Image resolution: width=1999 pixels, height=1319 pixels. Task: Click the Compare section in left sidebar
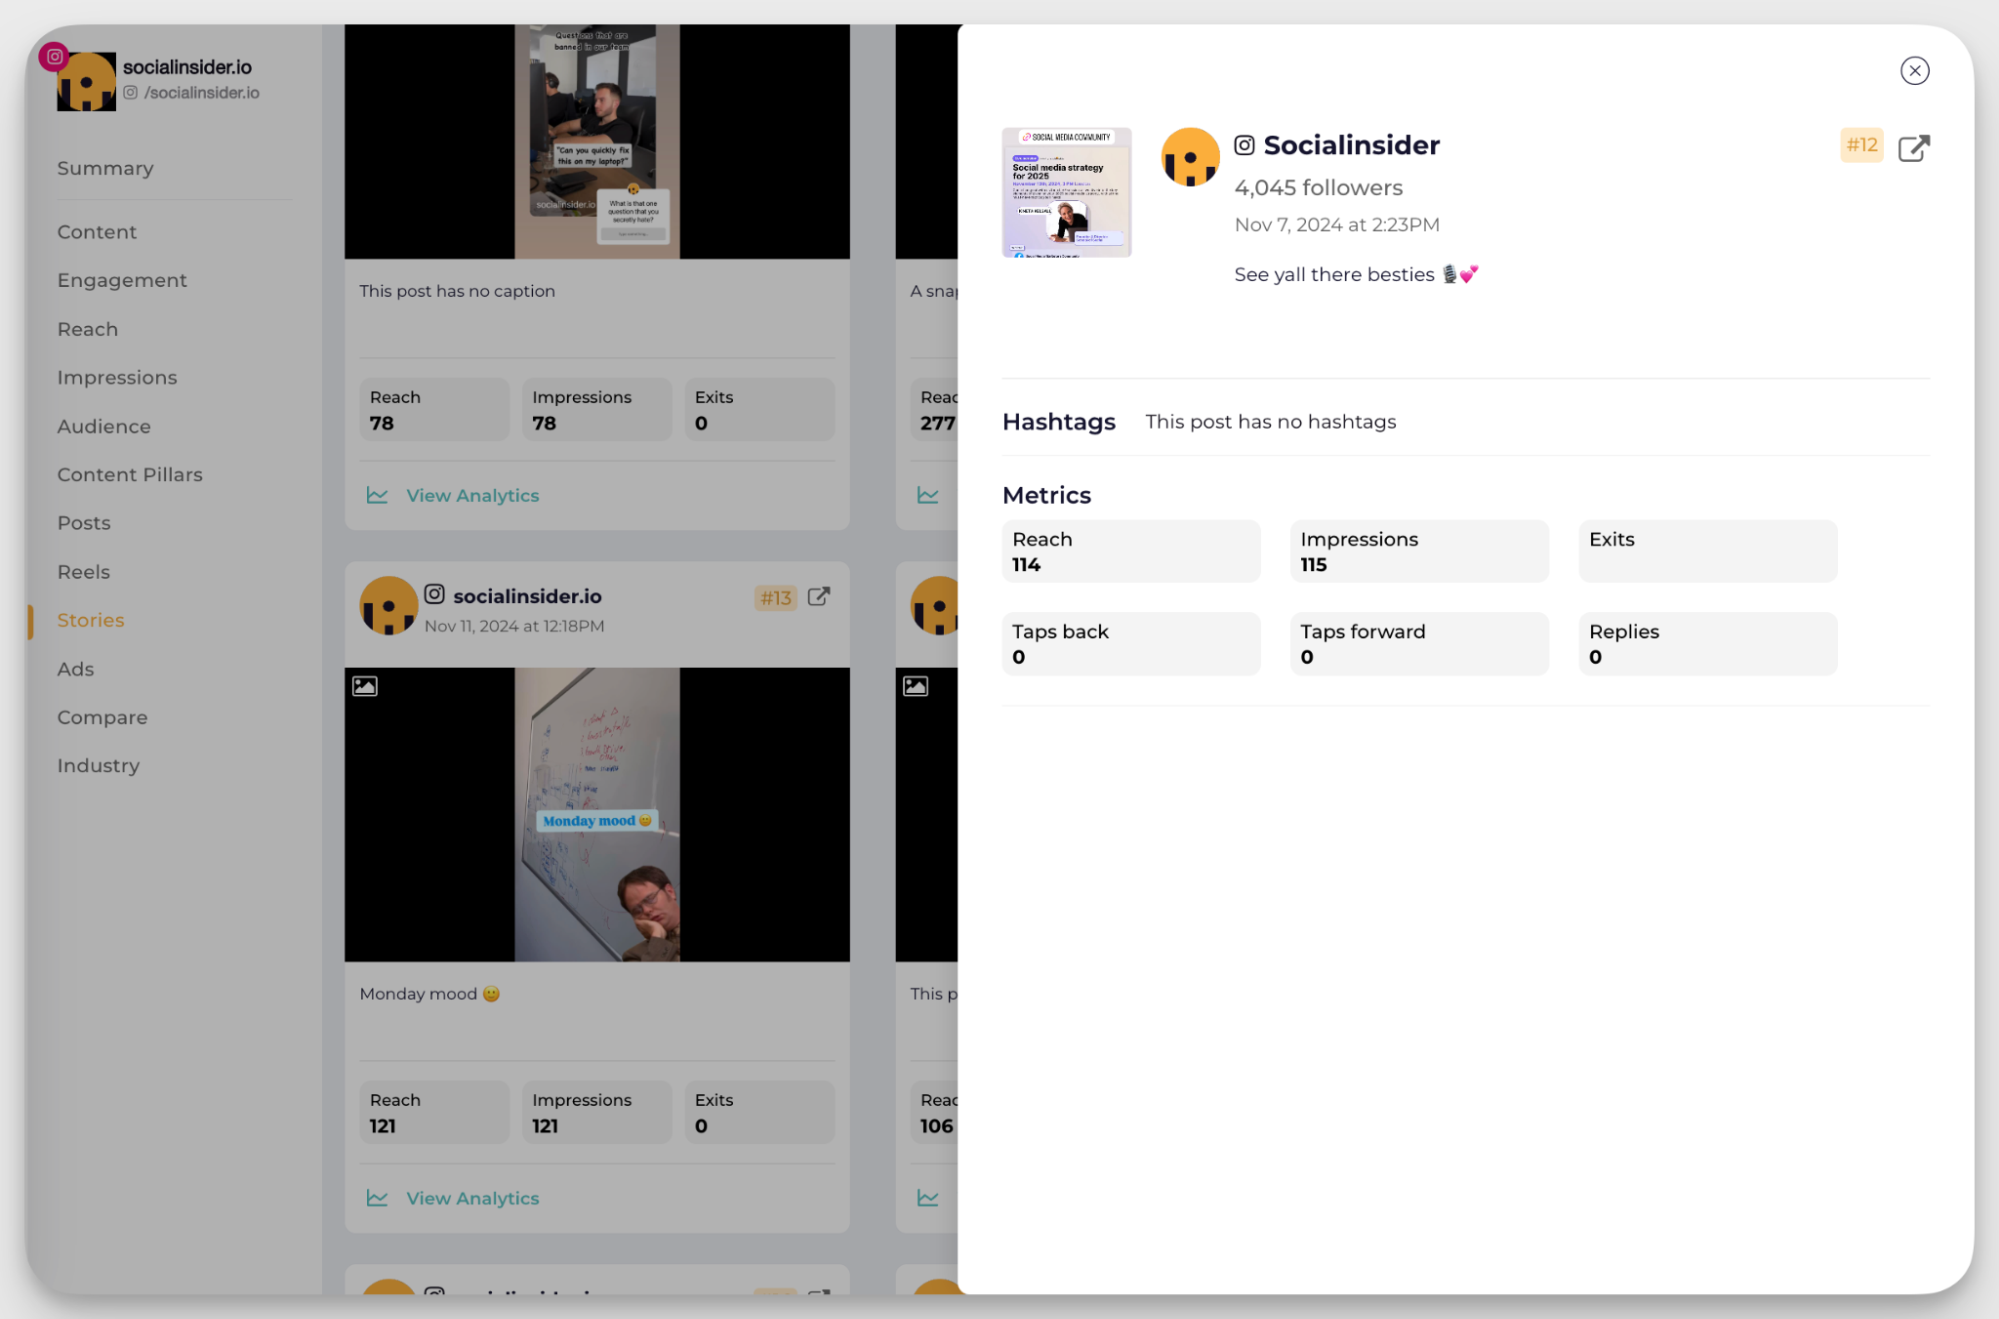tap(102, 717)
